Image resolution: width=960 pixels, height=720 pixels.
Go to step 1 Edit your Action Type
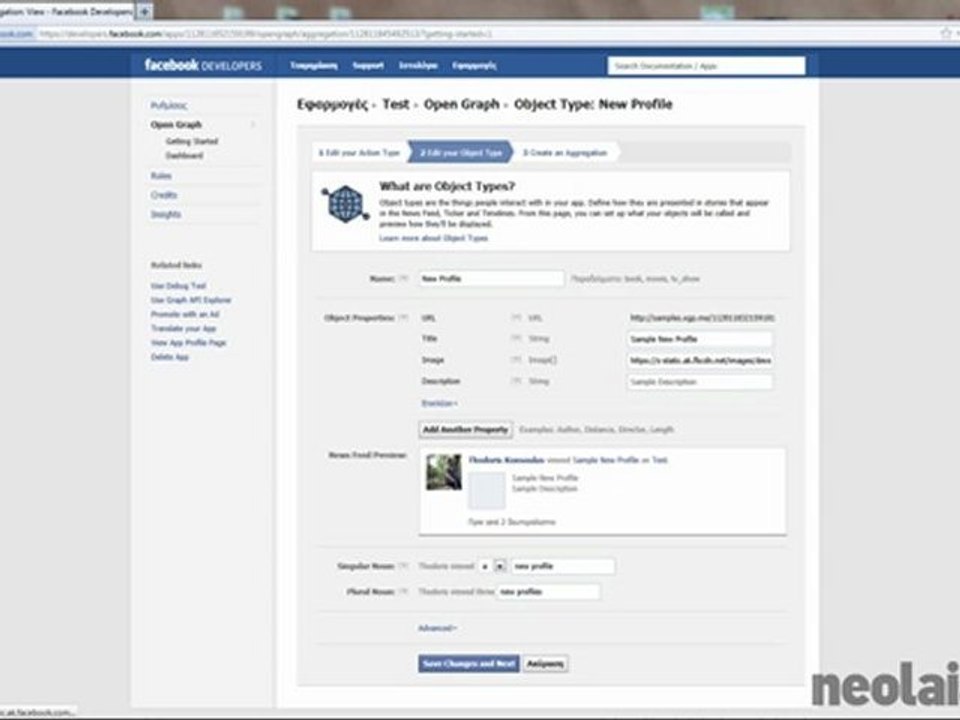pos(359,152)
